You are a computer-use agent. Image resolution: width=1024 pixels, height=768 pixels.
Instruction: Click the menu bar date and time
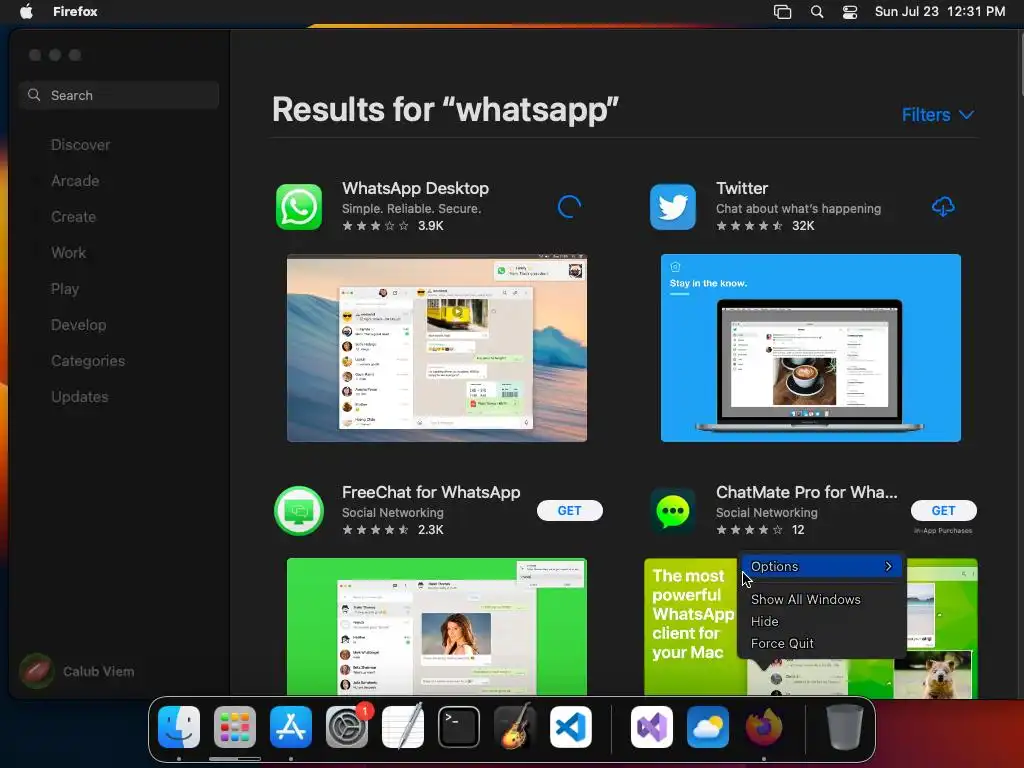(x=940, y=11)
